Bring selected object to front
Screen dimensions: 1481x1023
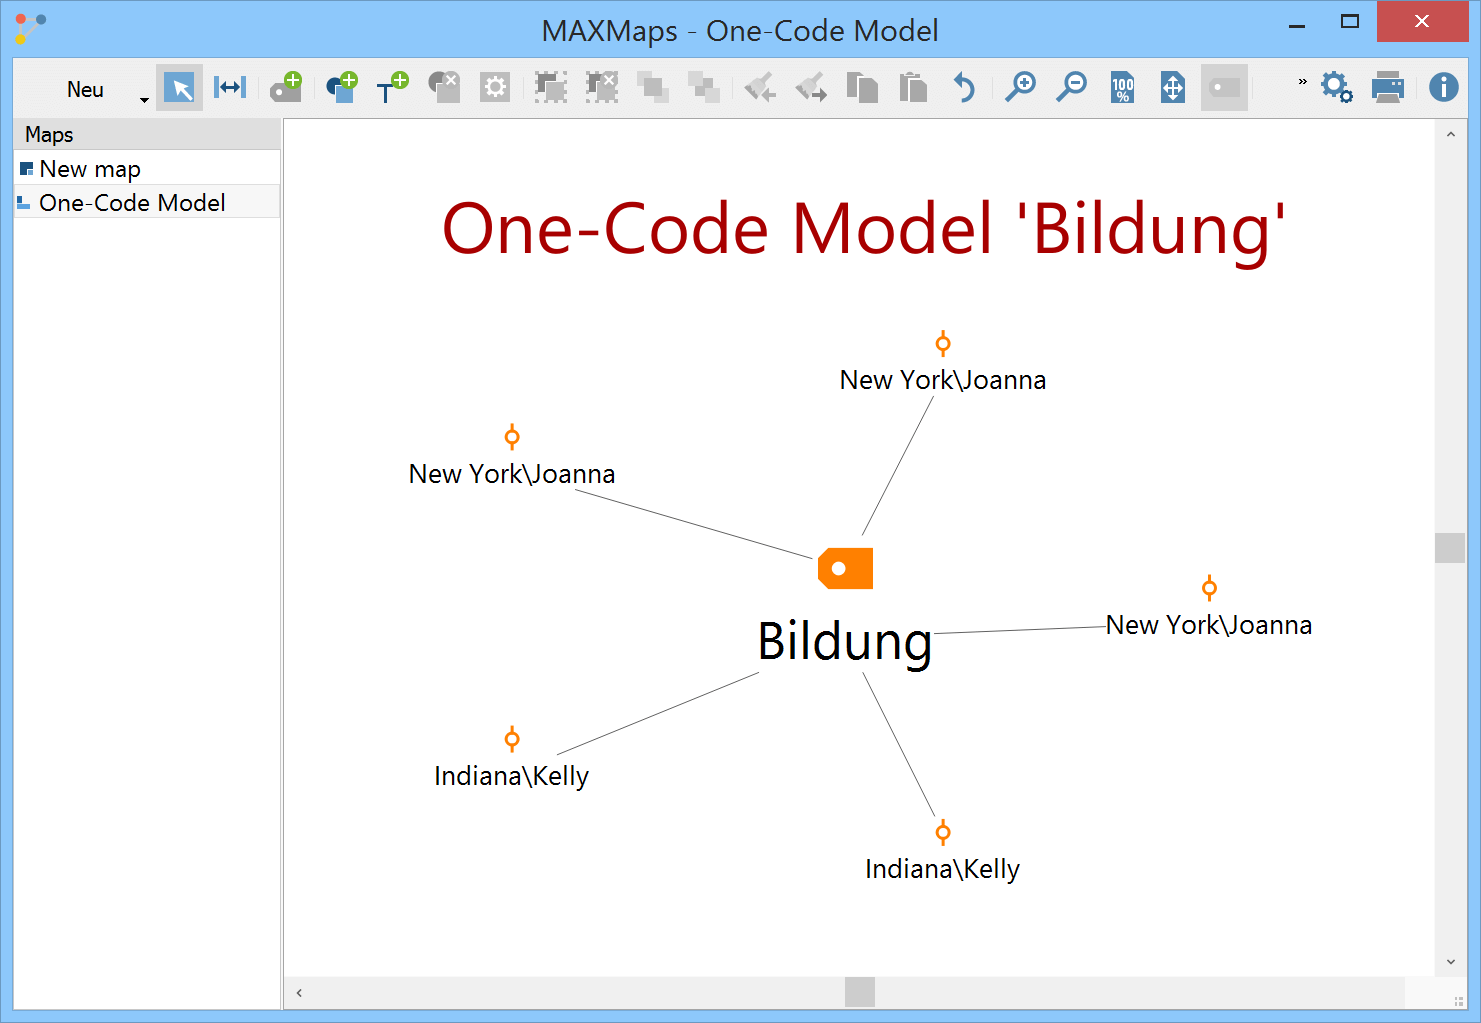653,88
